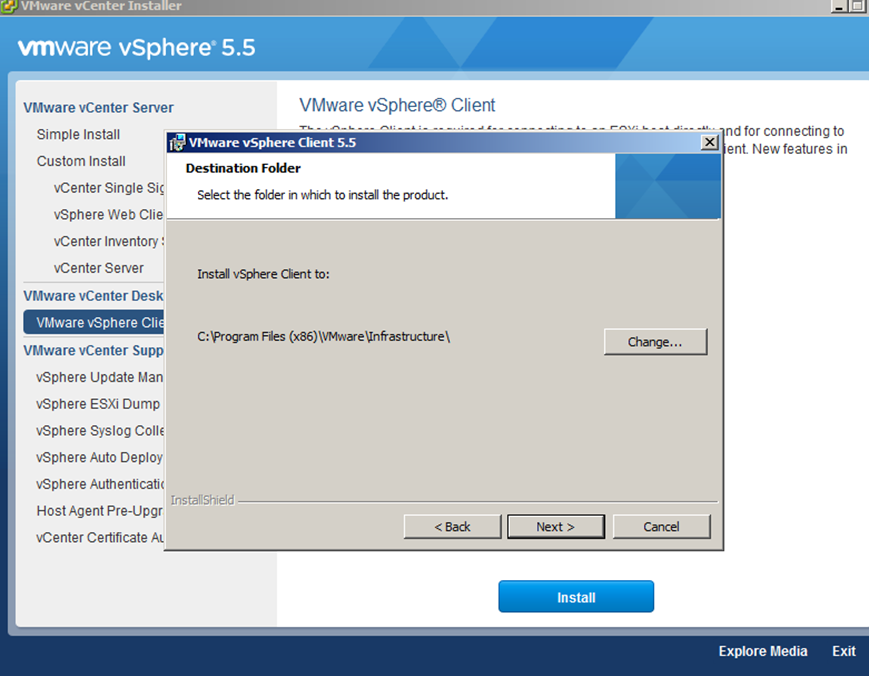This screenshot has height=676, width=869.
Task: Select the vCenter Server list item
Action: tap(99, 268)
